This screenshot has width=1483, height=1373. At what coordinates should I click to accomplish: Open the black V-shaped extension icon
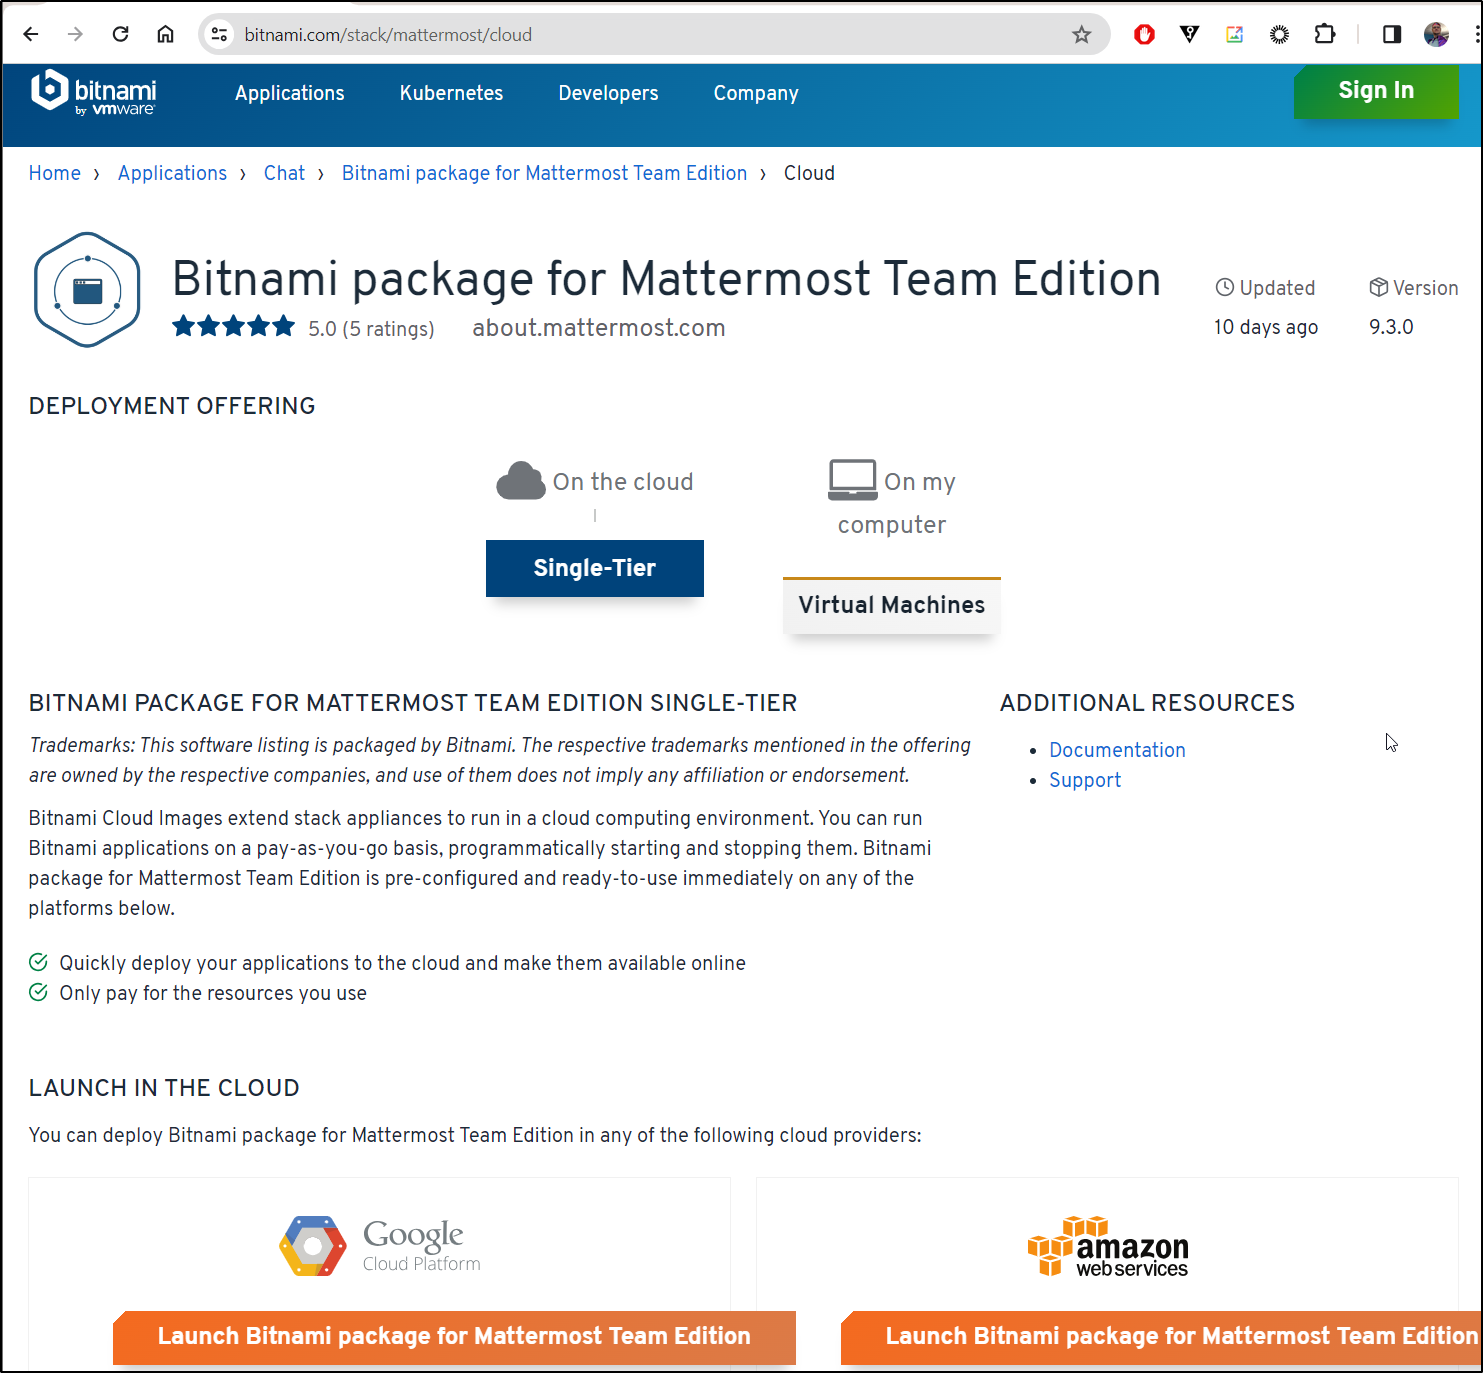[1189, 35]
